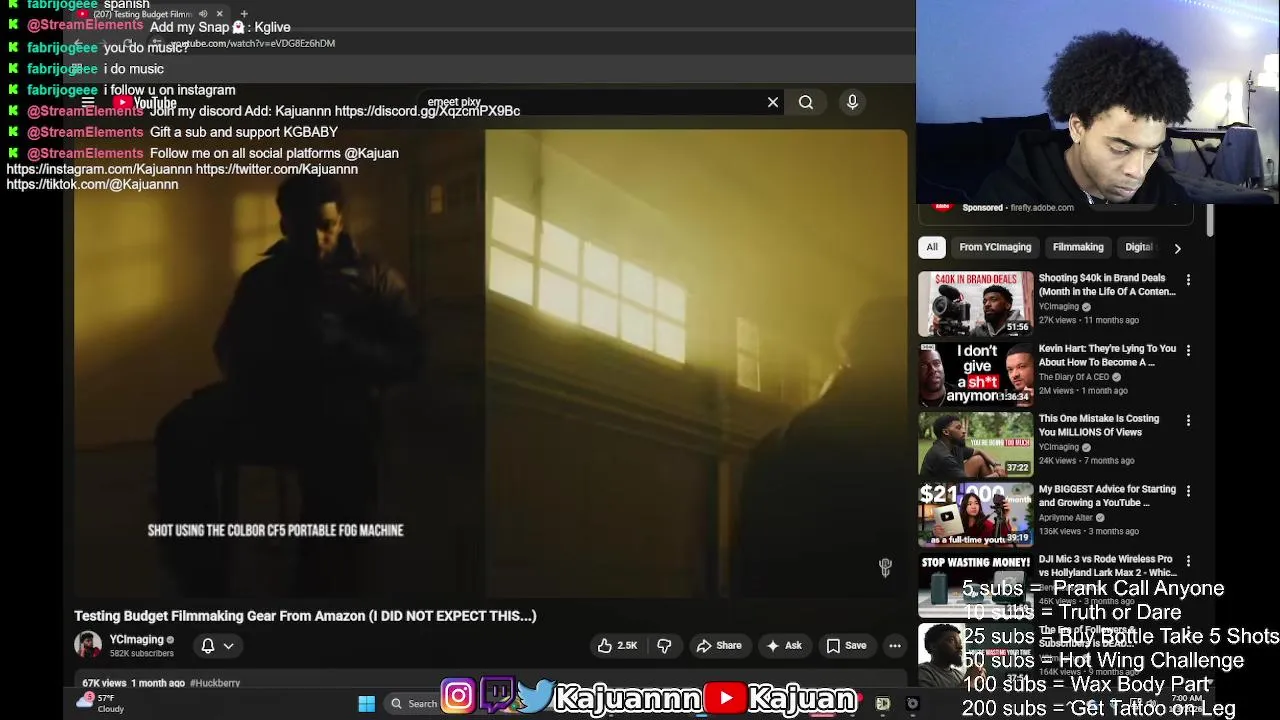Visit the YCImaging channel name link

click(x=136, y=640)
